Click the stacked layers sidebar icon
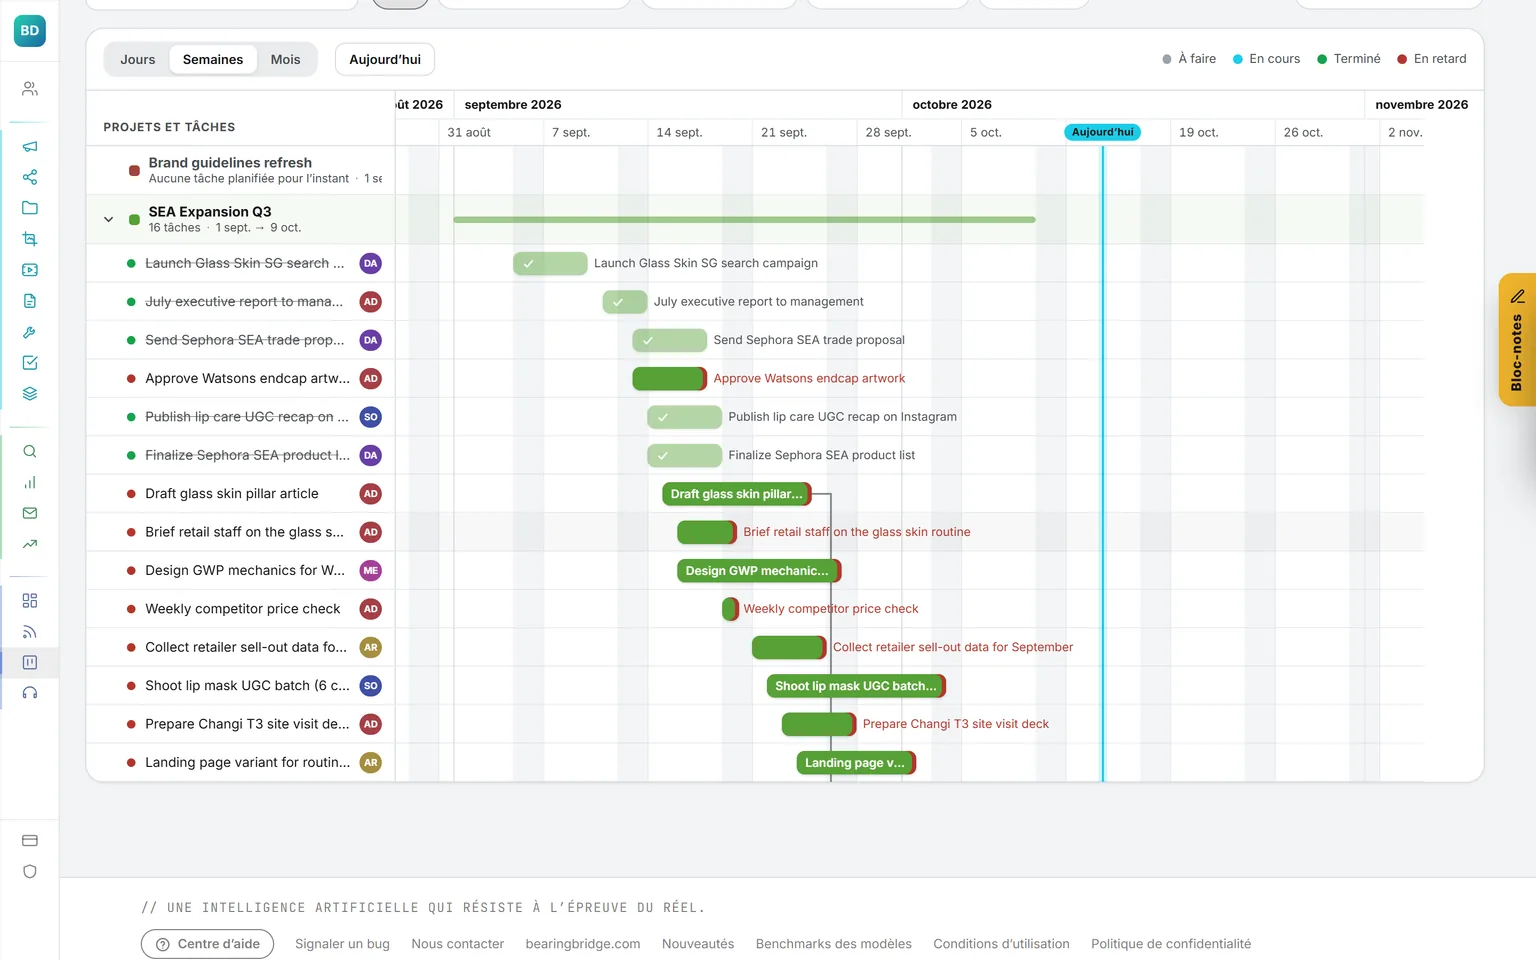1536x960 pixels. (x=30, y=394)
